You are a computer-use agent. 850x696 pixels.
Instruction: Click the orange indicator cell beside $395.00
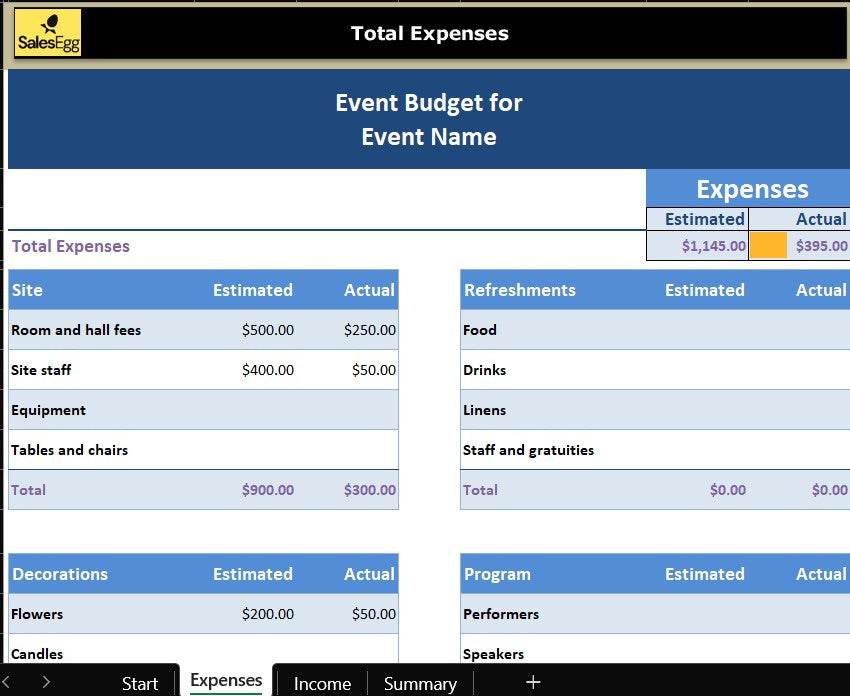pyautogui.click(x=769, y=246)
